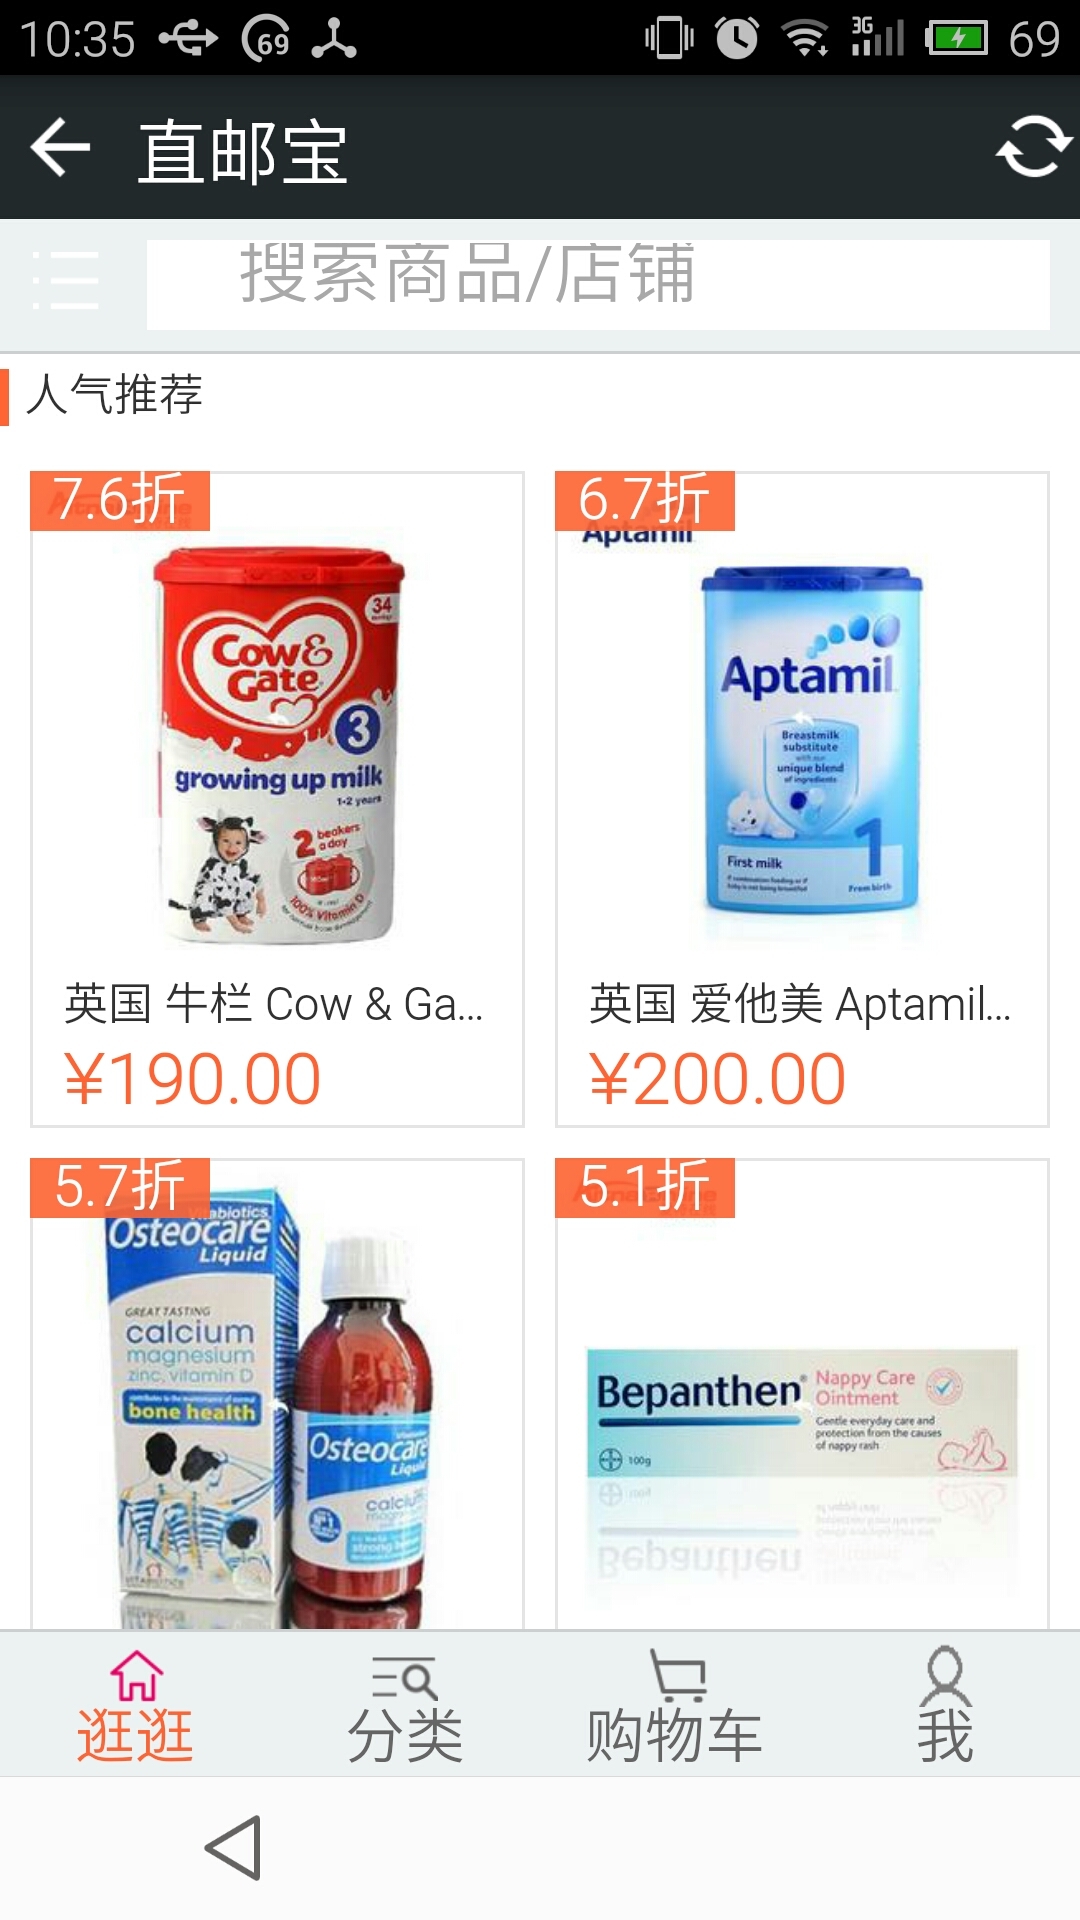This screenshot has height=1920, width=1080.
Task: Click the 英国 牛栏 Cow & Ga... title
Action: coord(273,1004)
